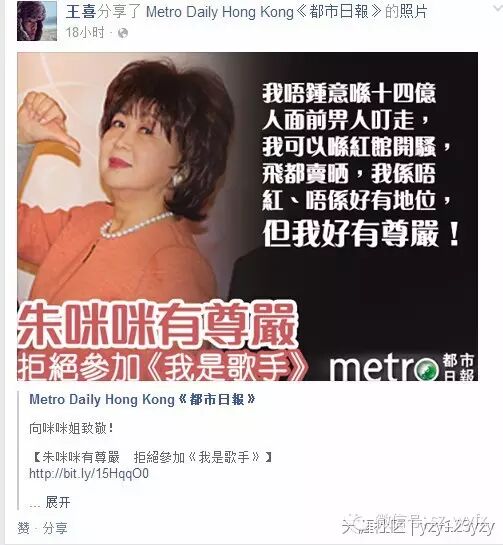Image resolution: width=503 pixels, height=545 pixels.
Task: Click the 朱咪咪有尊嚴 headline in photo
Action: click(x=157, y=324)
